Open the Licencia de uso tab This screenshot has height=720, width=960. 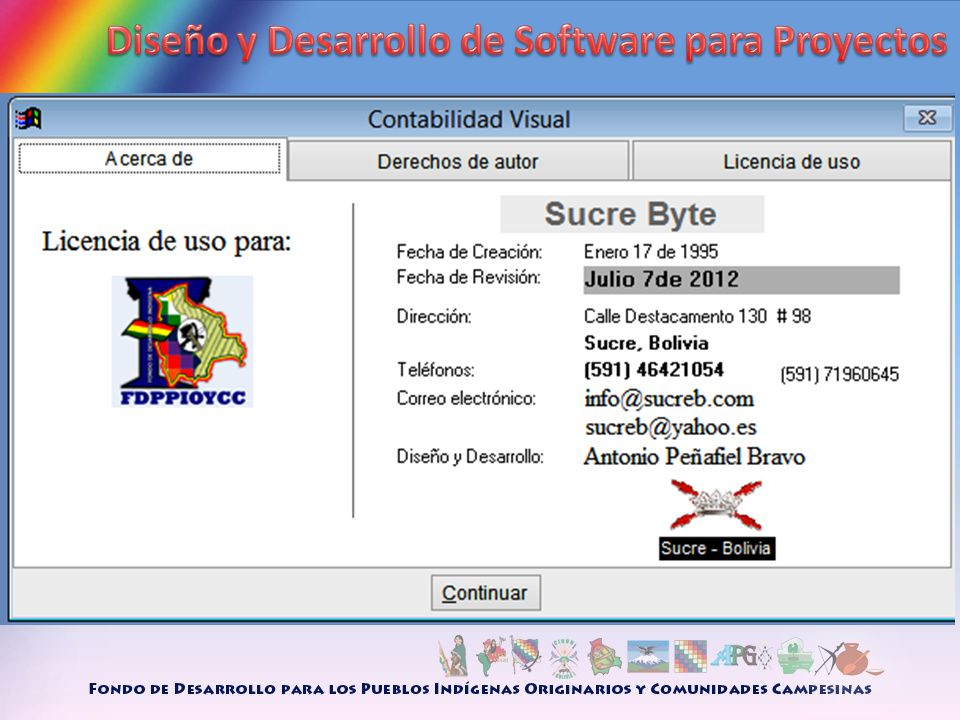(791, 162)
